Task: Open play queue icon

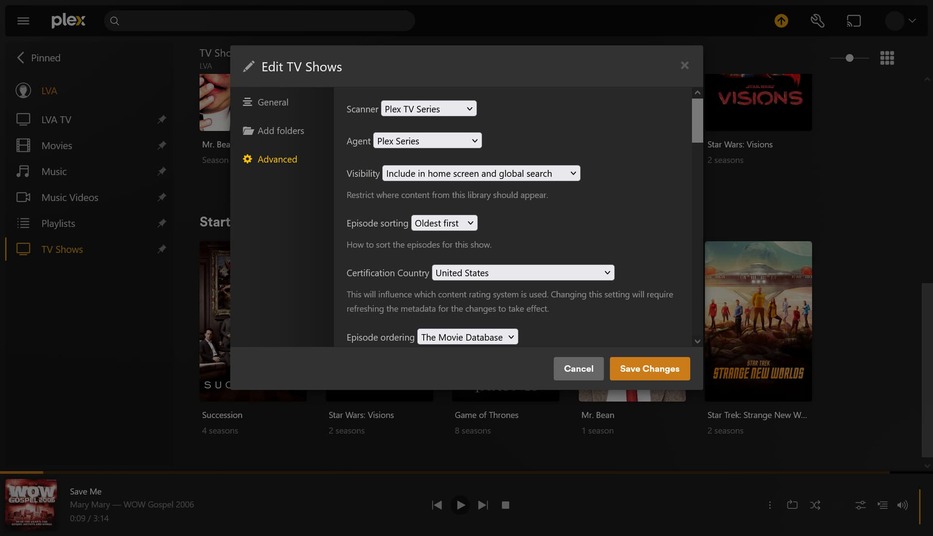Action: (x=882, y=505)
